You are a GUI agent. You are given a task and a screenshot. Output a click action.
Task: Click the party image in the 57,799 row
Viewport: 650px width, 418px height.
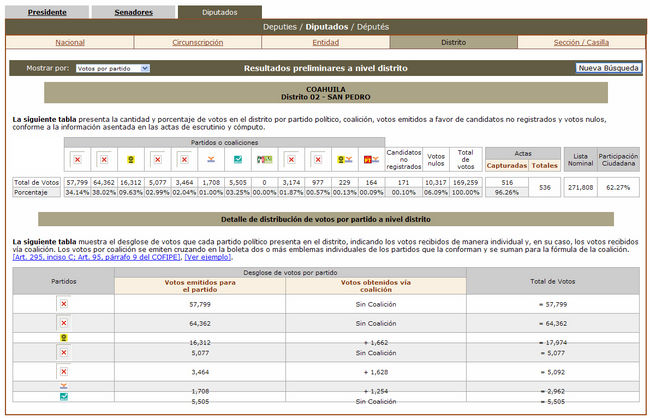pos(64,301)
